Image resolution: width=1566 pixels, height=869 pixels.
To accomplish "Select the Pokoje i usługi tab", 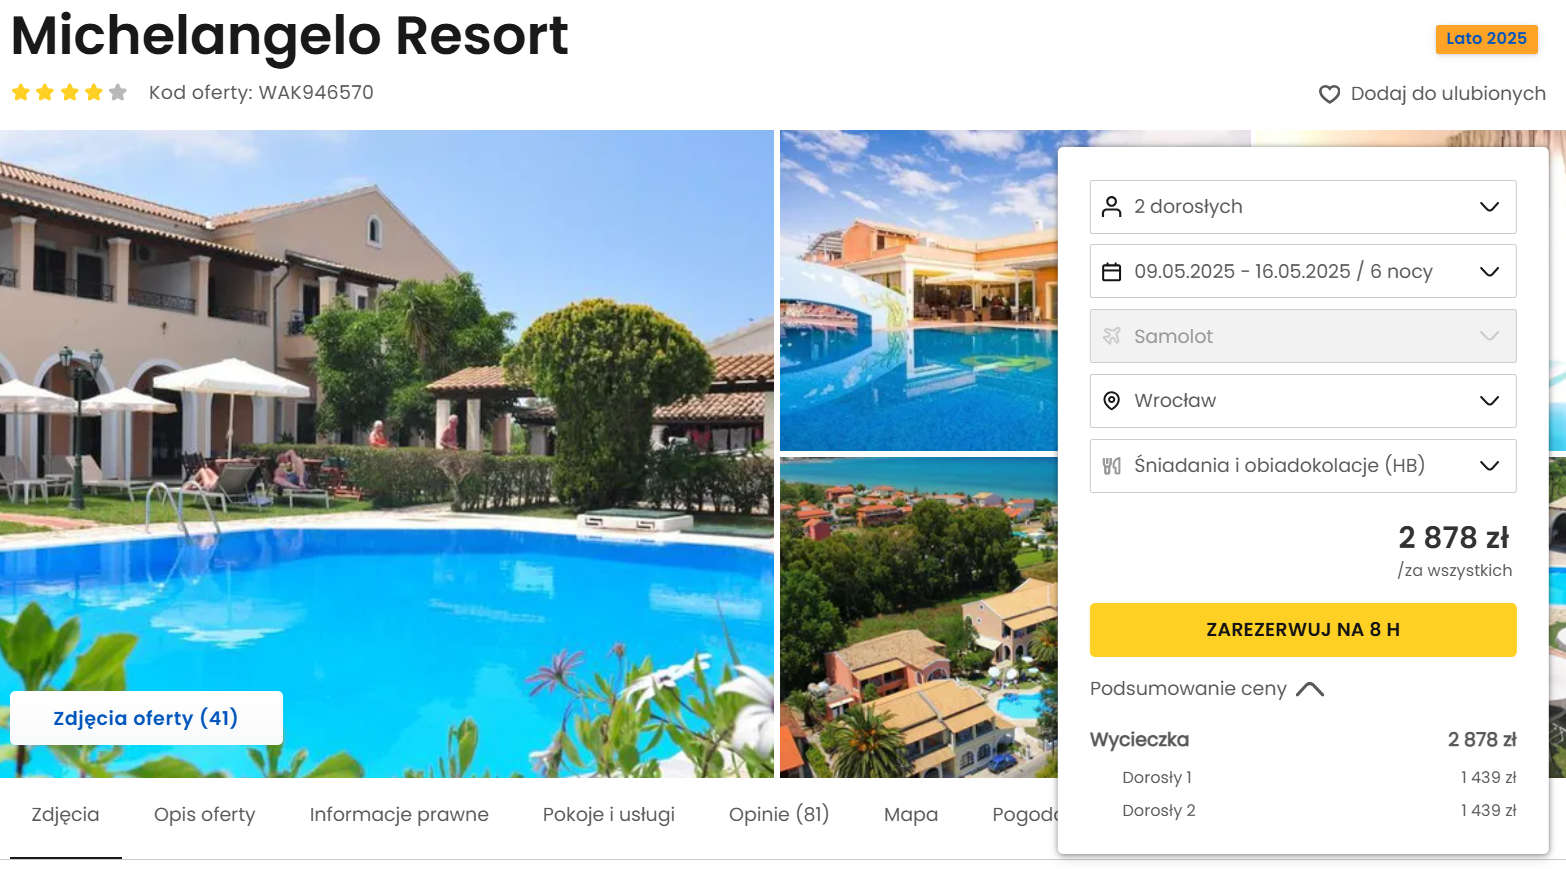I will (609, 815).
